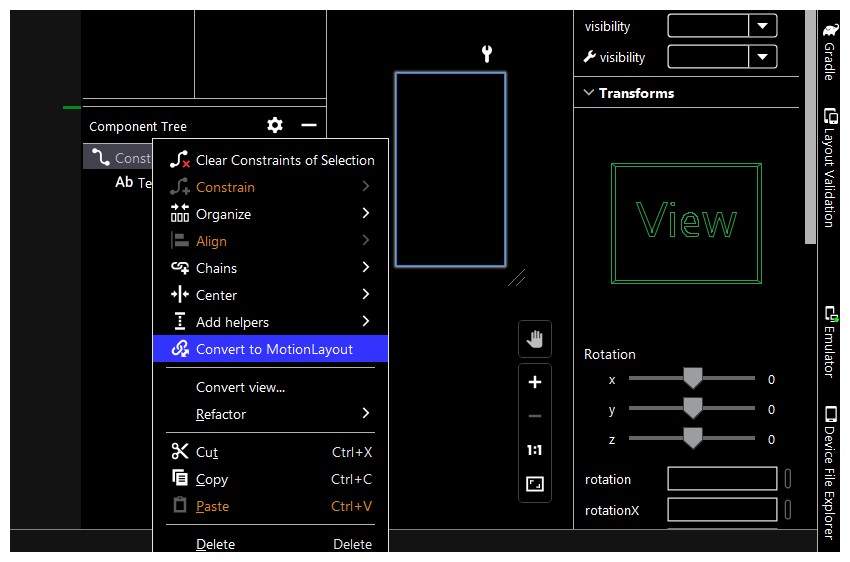Set zoom to 1:1 actual size
850x562 pixels.
535,450
